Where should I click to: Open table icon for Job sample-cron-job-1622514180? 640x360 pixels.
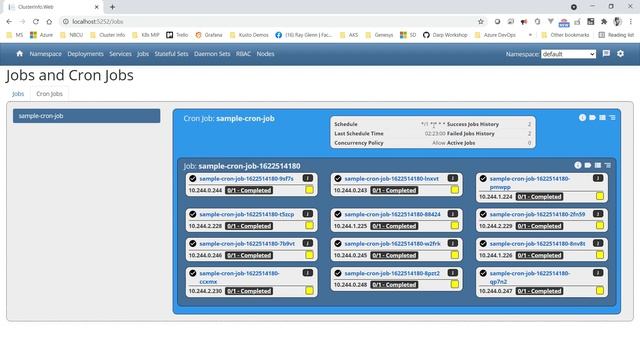coord(598,165)
